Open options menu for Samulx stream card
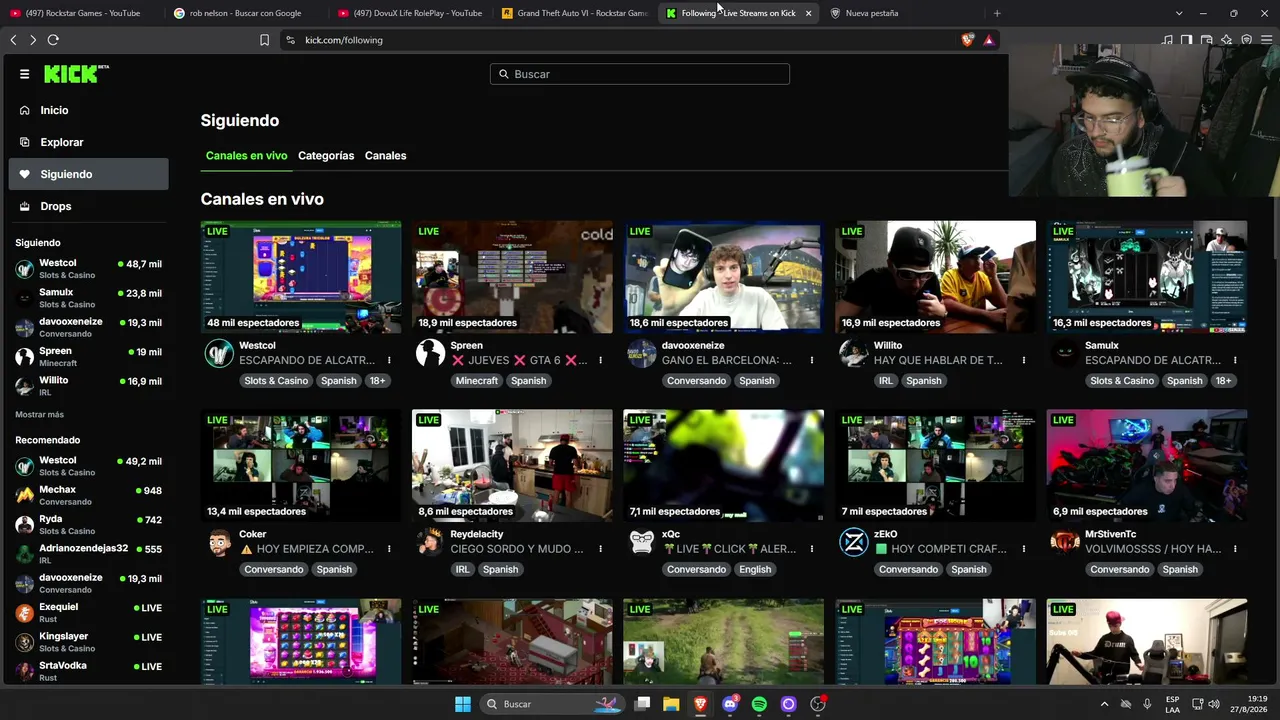The width and height of the screenshot is (1280, 720). tap(1235, 360)
